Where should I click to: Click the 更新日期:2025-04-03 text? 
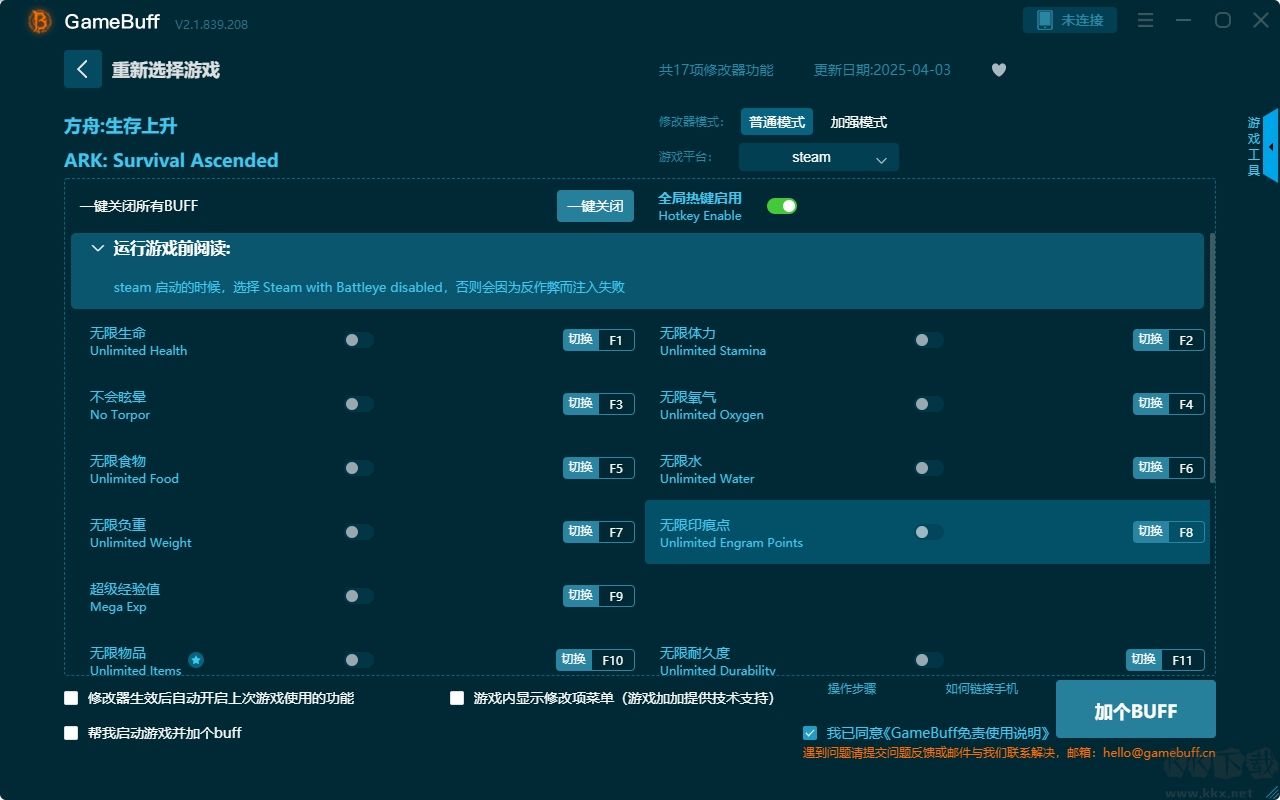pyautogui.click(x=882, y=70)
